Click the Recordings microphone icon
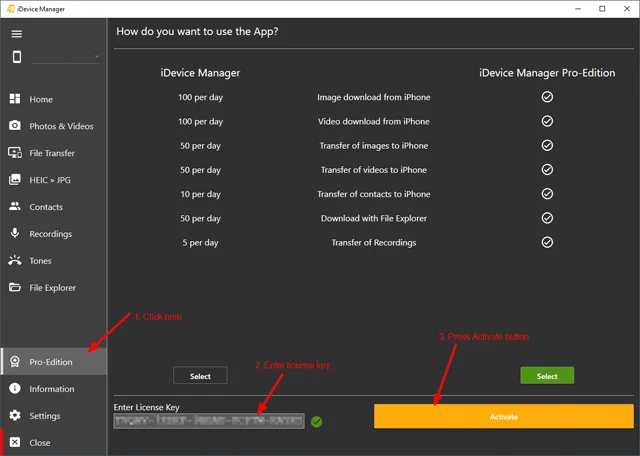Image resolution: width=640 pixels, height=456 pixels. click(15, 233)
